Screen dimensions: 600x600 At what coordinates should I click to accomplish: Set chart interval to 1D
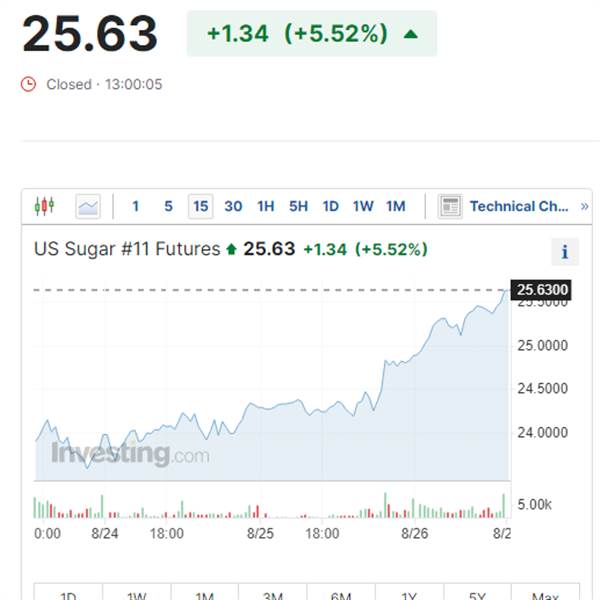pyautogui.click(x=331, y=207)
